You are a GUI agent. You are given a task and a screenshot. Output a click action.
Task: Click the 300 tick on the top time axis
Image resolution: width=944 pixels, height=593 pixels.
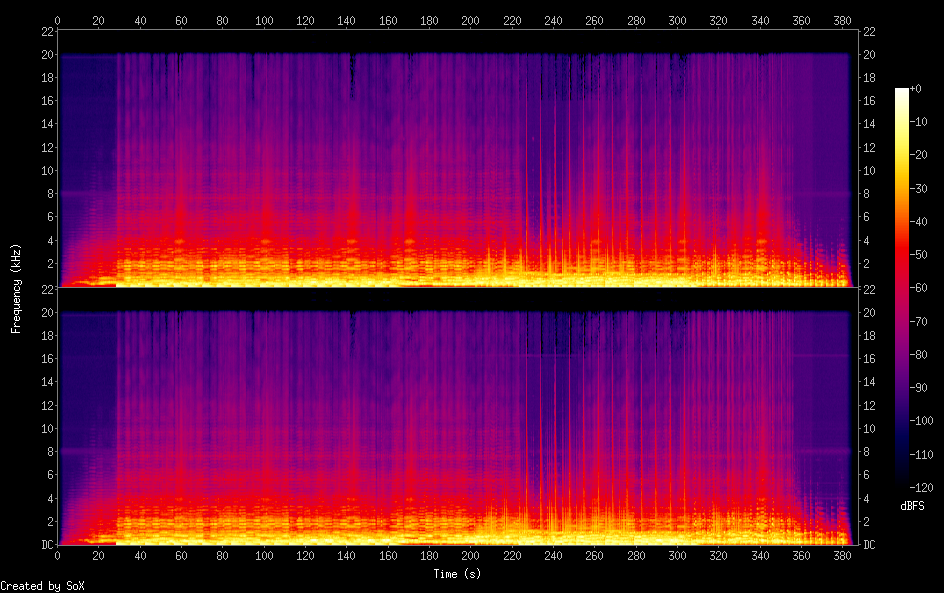click(x=677, y=20)
